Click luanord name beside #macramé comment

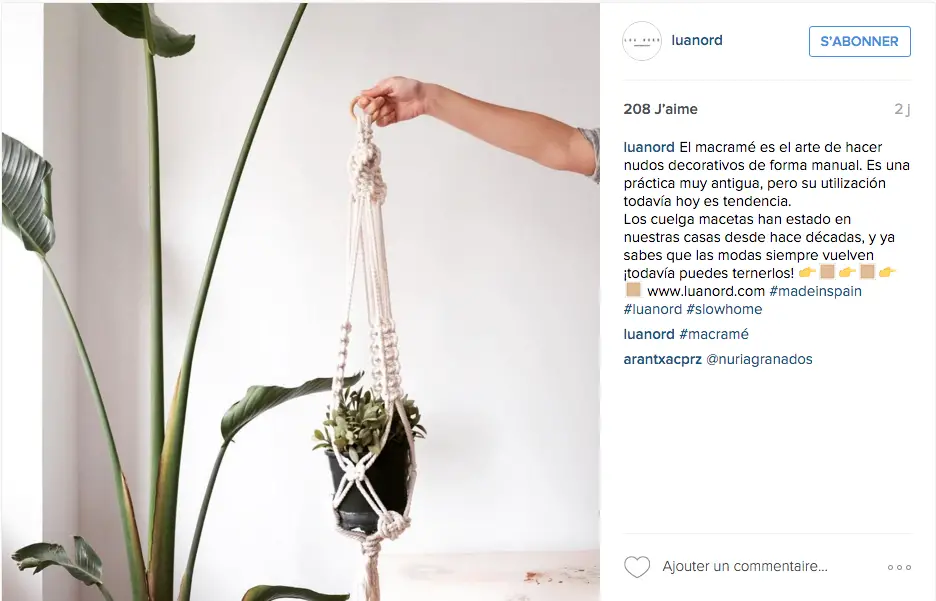(x=649, y=334)
